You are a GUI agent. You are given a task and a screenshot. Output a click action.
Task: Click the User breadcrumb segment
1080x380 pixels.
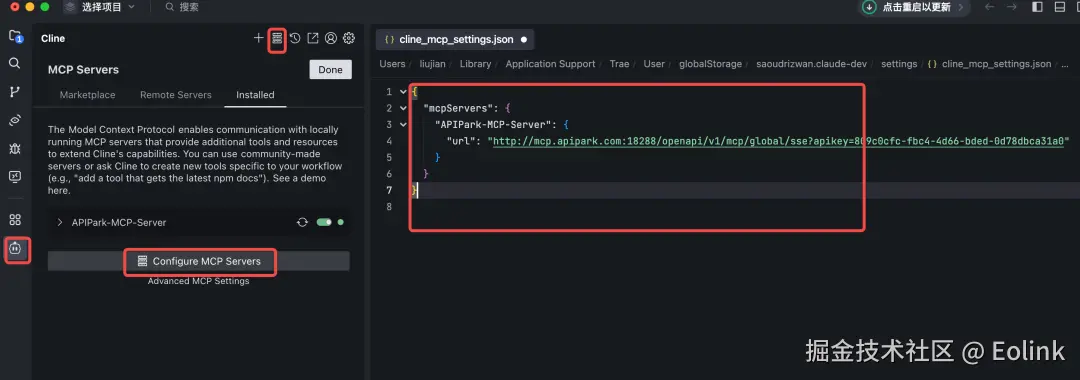[654, 63]
